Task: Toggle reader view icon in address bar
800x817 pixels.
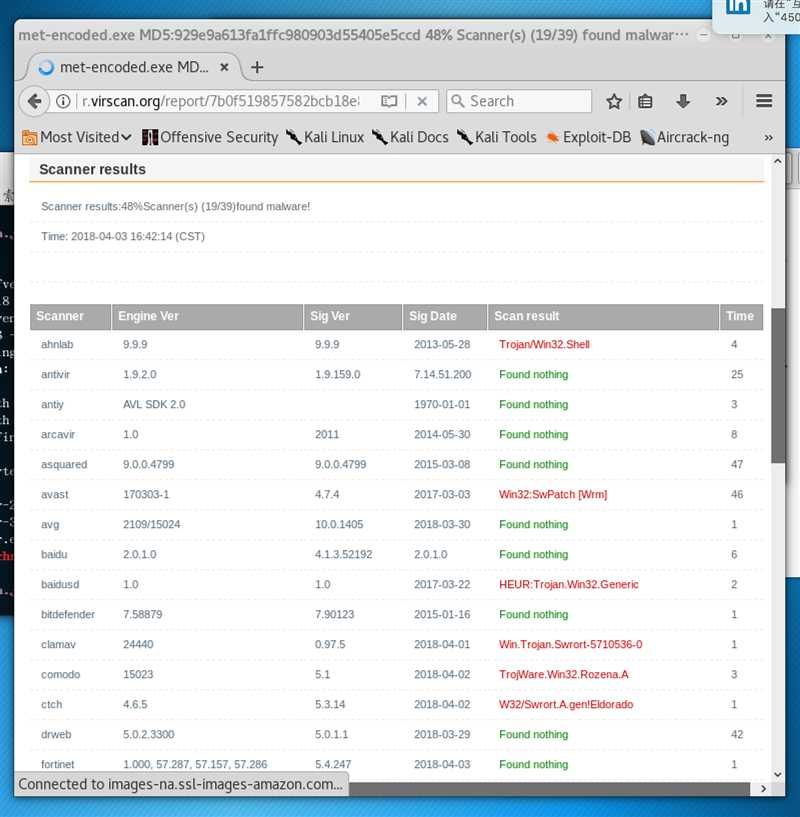Action: [389, 101]
